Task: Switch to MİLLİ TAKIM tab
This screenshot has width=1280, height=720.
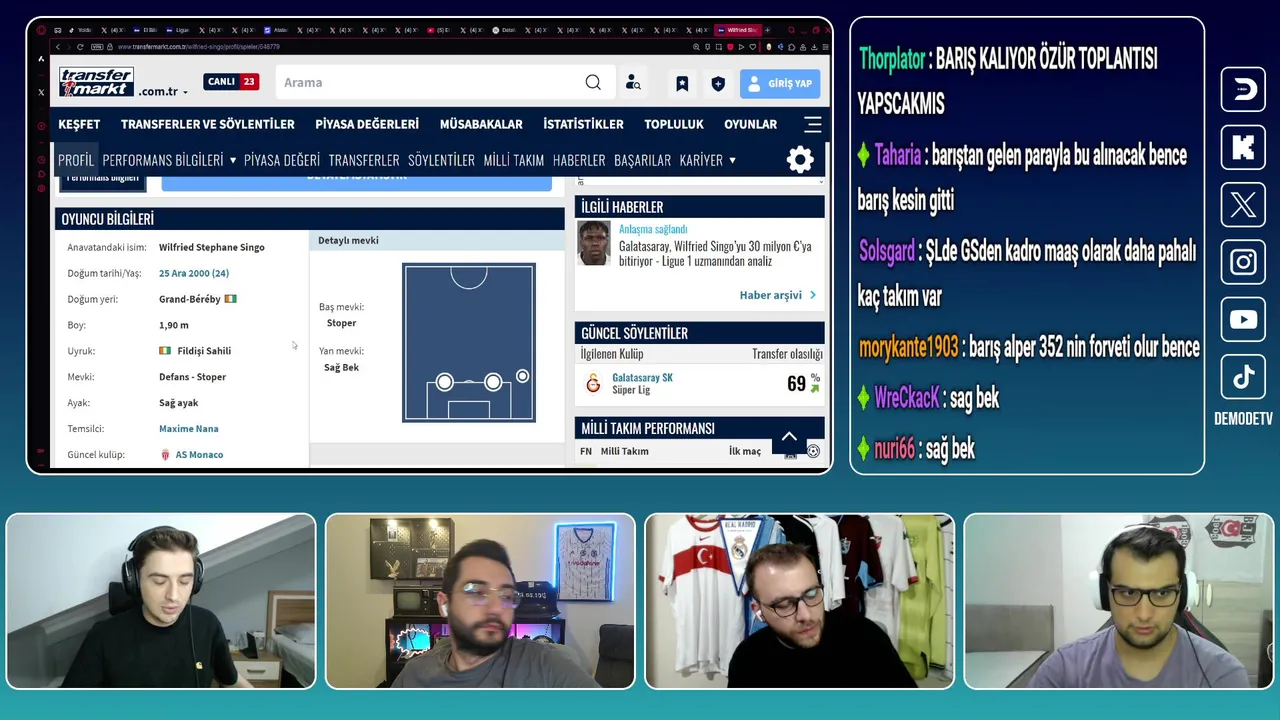Action: [514, 160]
